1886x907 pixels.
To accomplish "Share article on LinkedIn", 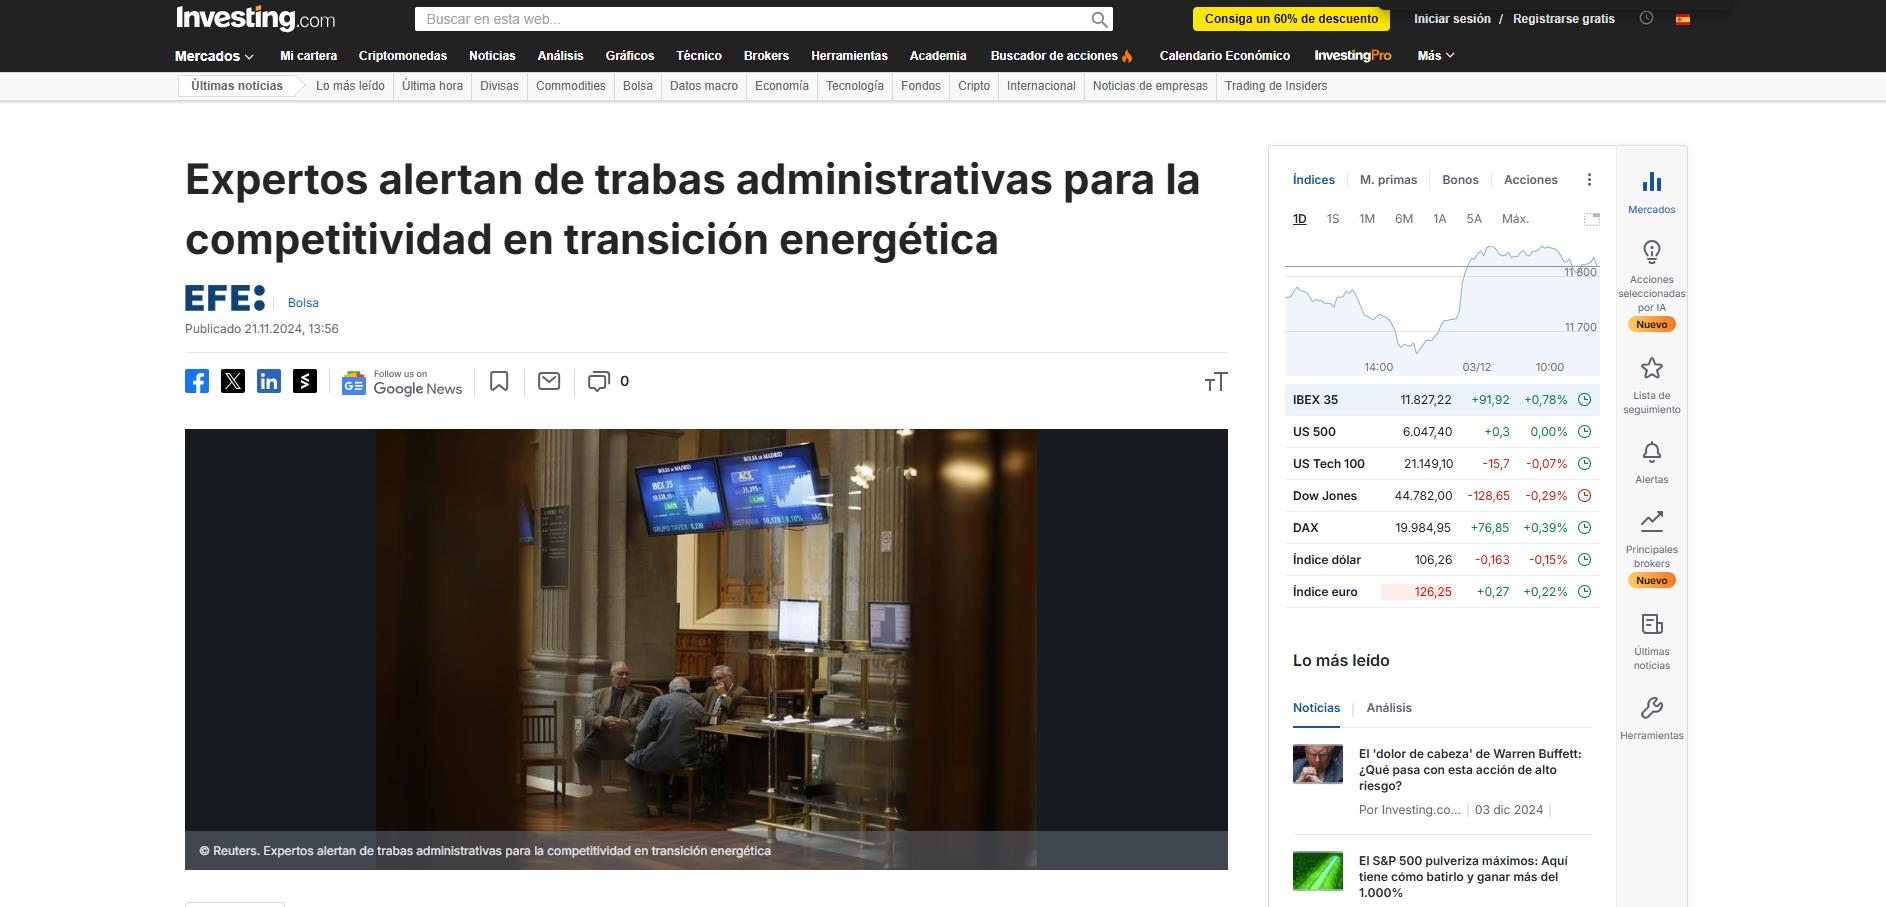I will 269,381.
